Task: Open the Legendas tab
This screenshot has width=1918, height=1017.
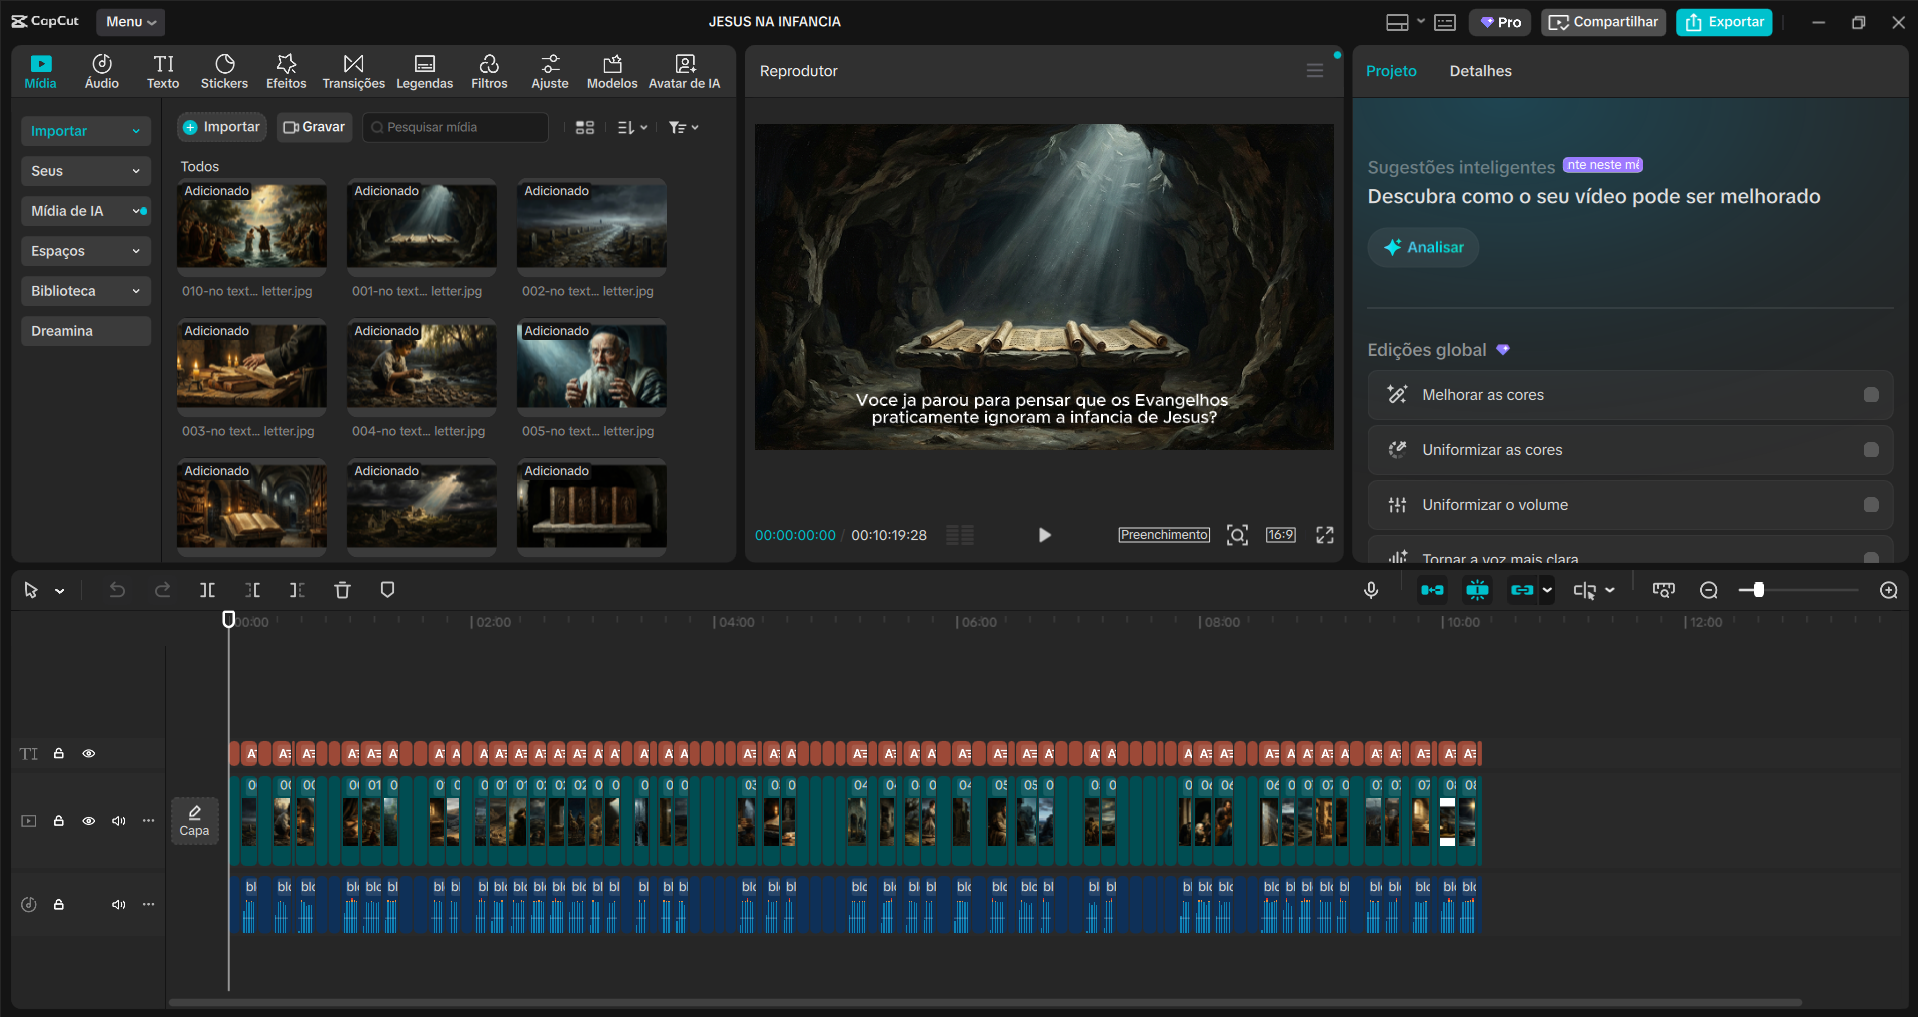Action: [424, 71]
